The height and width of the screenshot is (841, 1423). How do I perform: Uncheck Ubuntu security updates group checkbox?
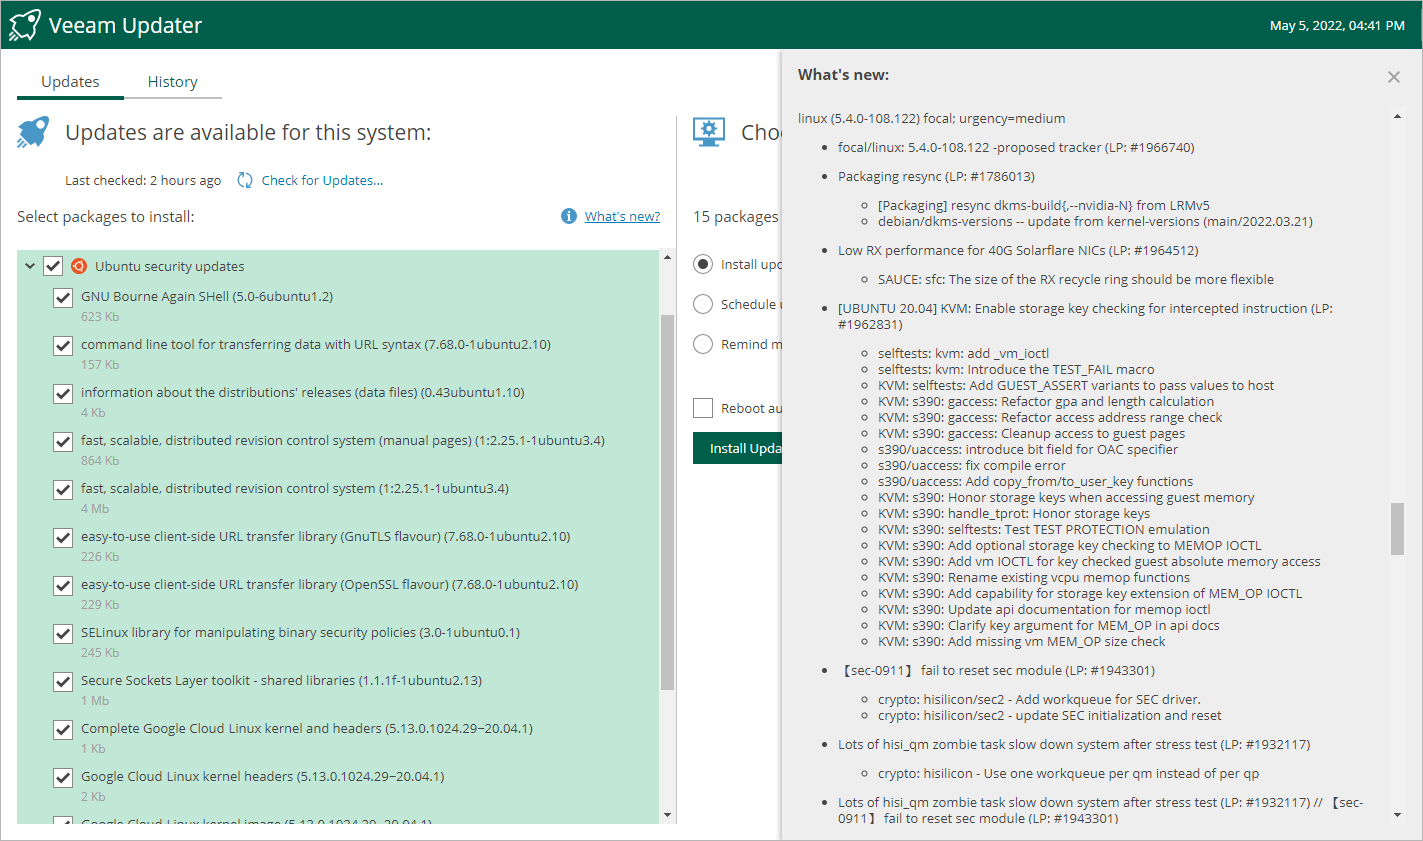tap(53, 266)
